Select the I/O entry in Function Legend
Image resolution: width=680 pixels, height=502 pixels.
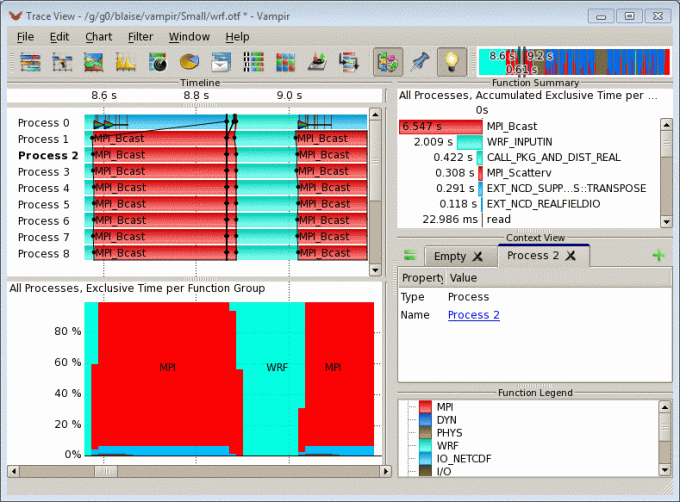[x=444, y=471]
